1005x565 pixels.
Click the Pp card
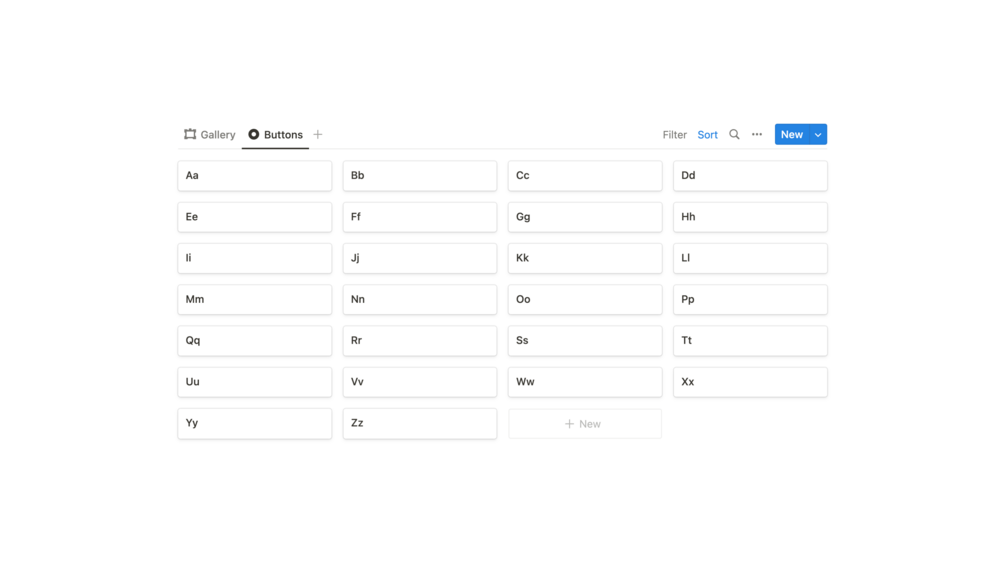coord(750,300)
